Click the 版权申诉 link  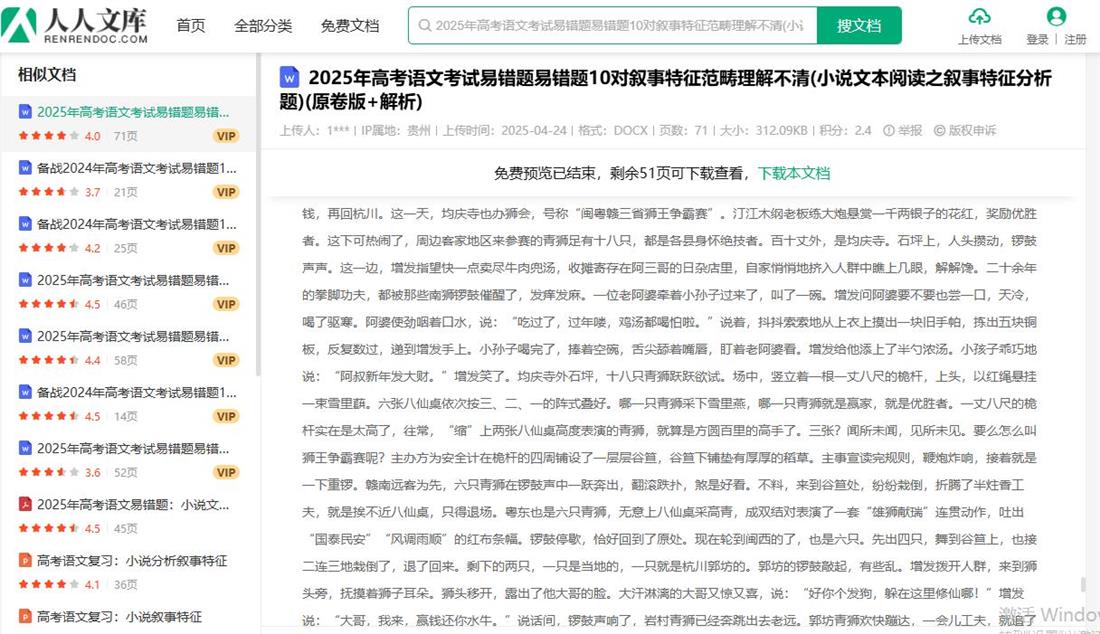coord(965,130)
